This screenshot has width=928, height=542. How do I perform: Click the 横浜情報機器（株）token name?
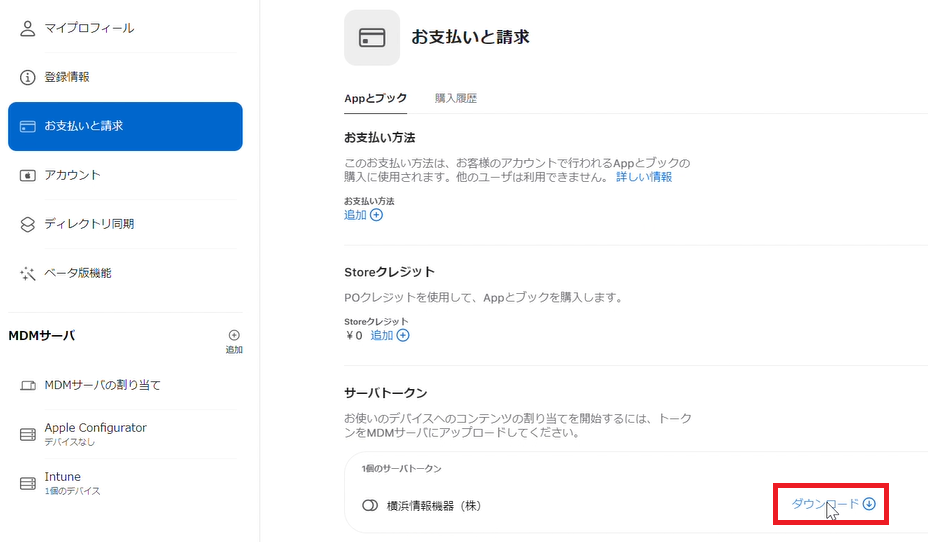click(434, 506)
